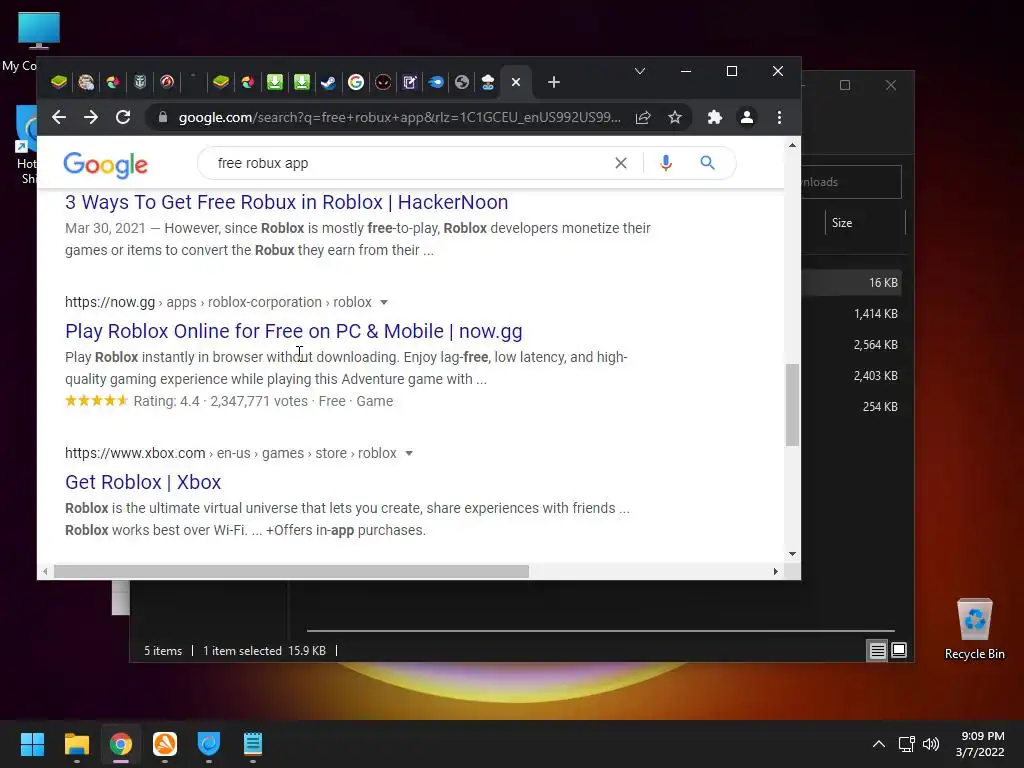Open the tab search chevron in Chrome's title bar

(640, 71)
